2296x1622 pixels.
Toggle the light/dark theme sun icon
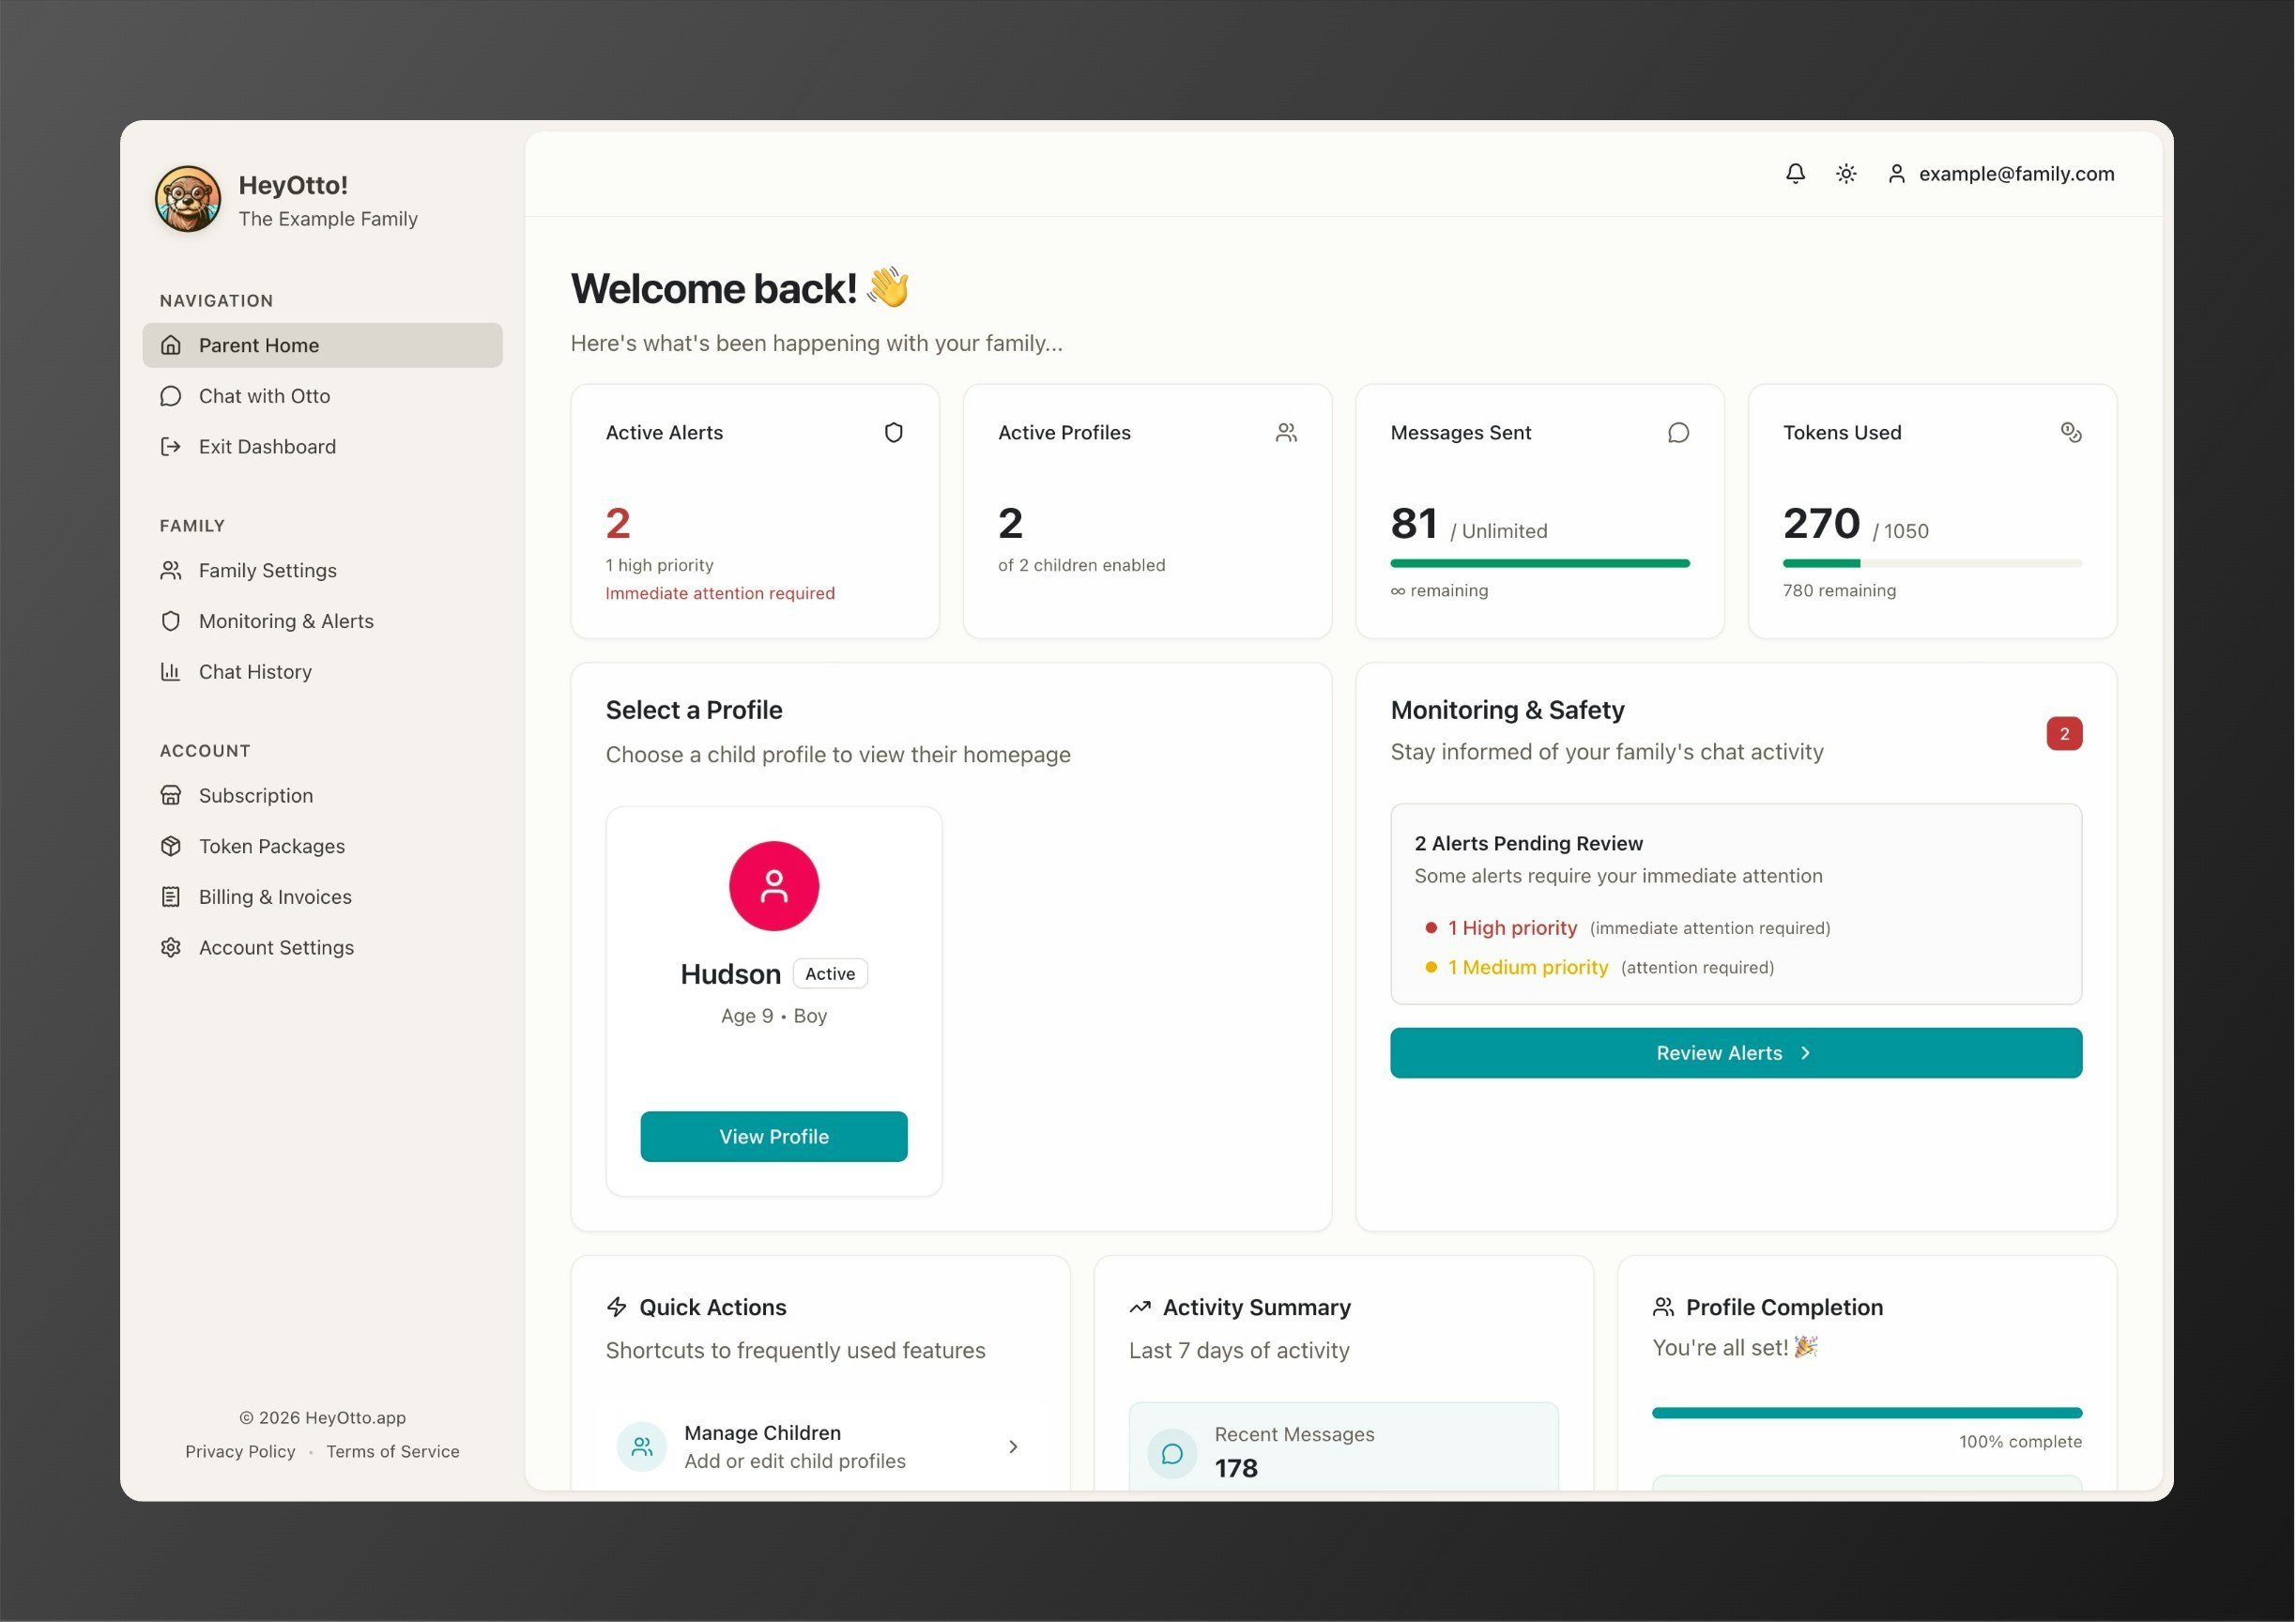pyautogui.click(x=1846, y=174)
